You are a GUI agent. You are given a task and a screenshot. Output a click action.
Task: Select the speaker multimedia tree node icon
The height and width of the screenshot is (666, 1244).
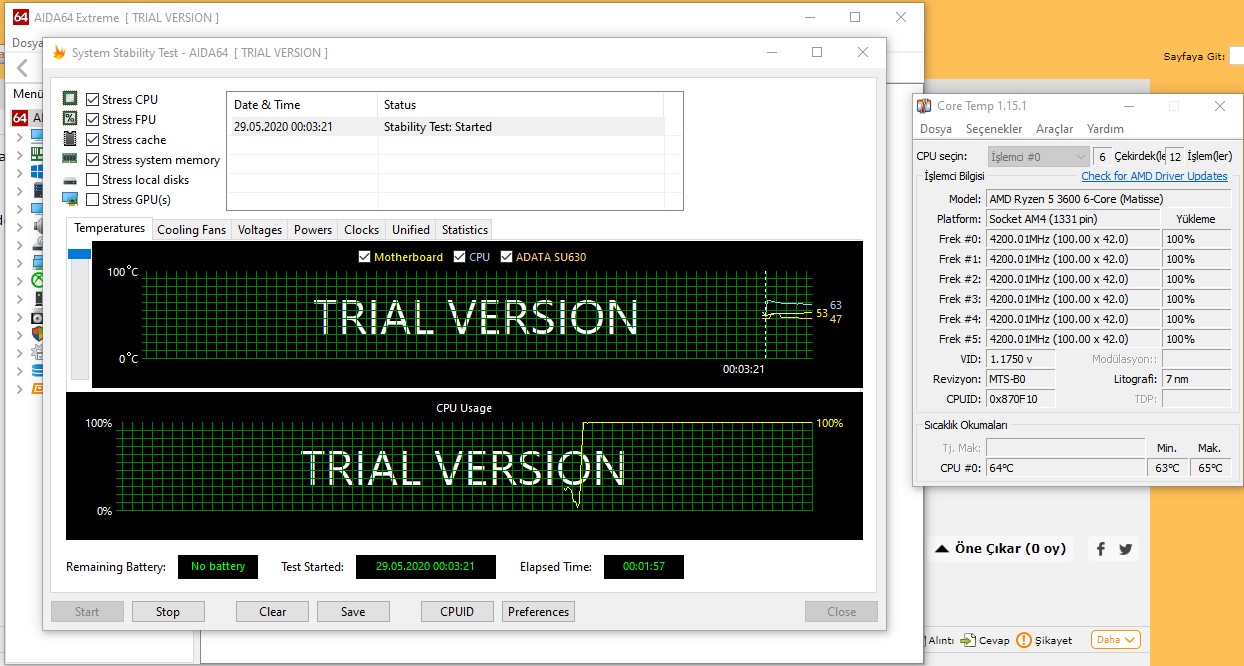38,227
